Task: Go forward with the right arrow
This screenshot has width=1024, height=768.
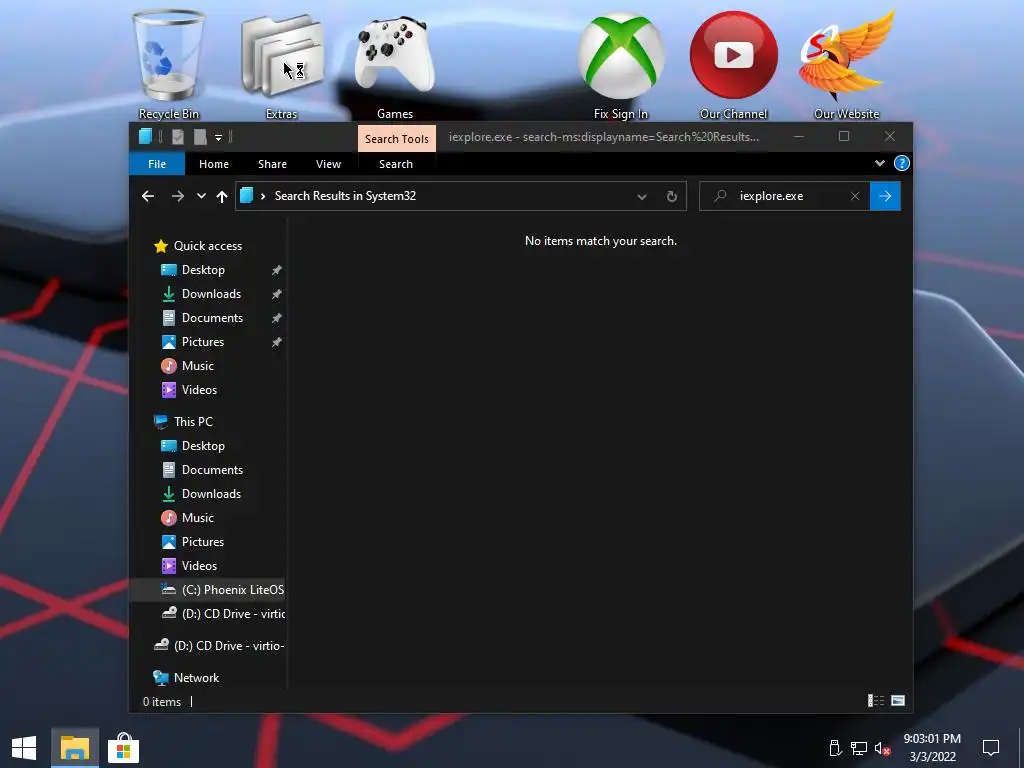Action: pos(178,196)
